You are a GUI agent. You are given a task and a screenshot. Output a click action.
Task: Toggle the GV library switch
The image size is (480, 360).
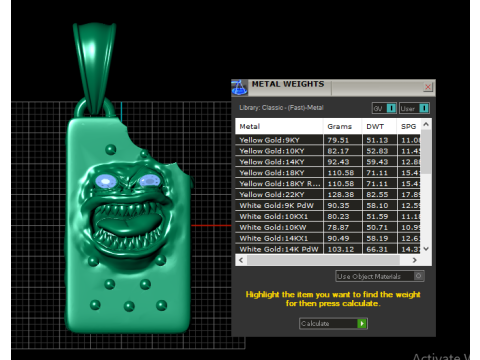click(384, 108)
